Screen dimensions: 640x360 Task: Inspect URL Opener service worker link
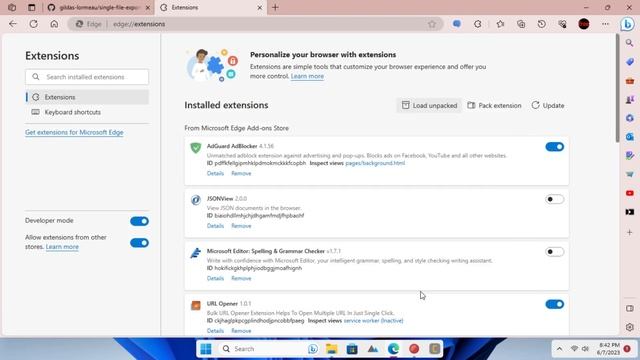coord(373,321)
